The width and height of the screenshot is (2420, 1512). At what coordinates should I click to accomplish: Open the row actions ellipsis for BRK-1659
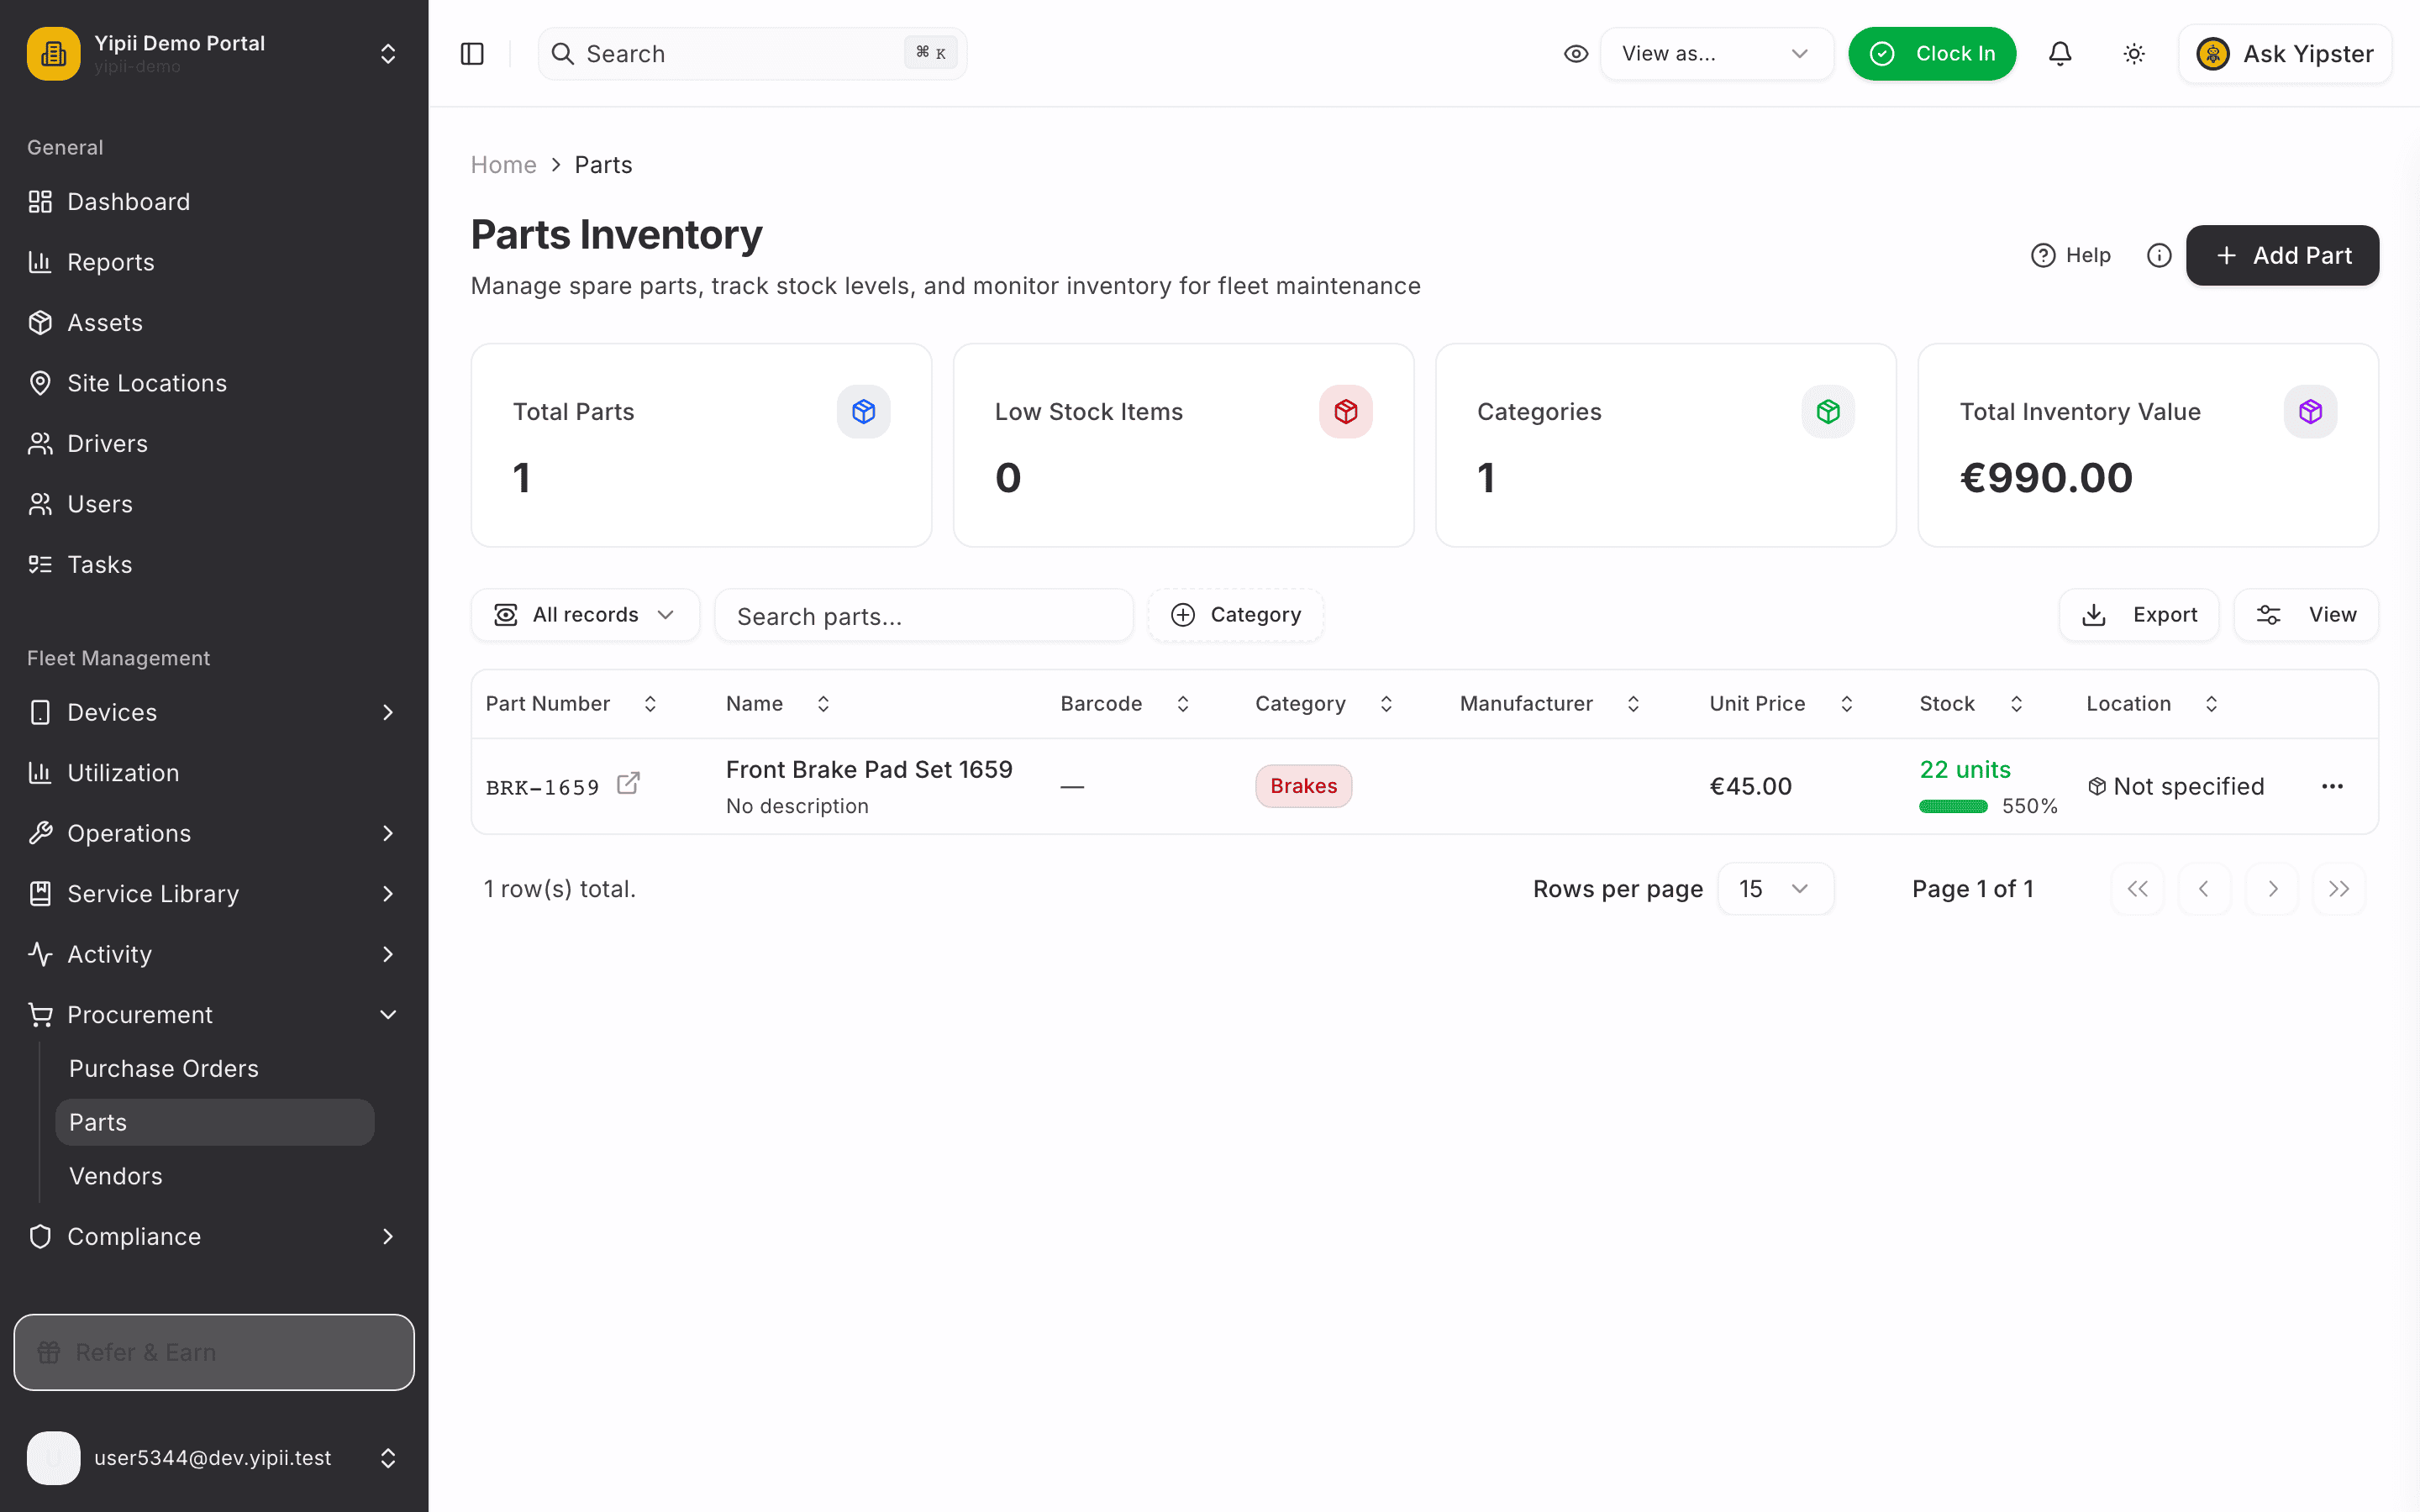(2332, 787)
